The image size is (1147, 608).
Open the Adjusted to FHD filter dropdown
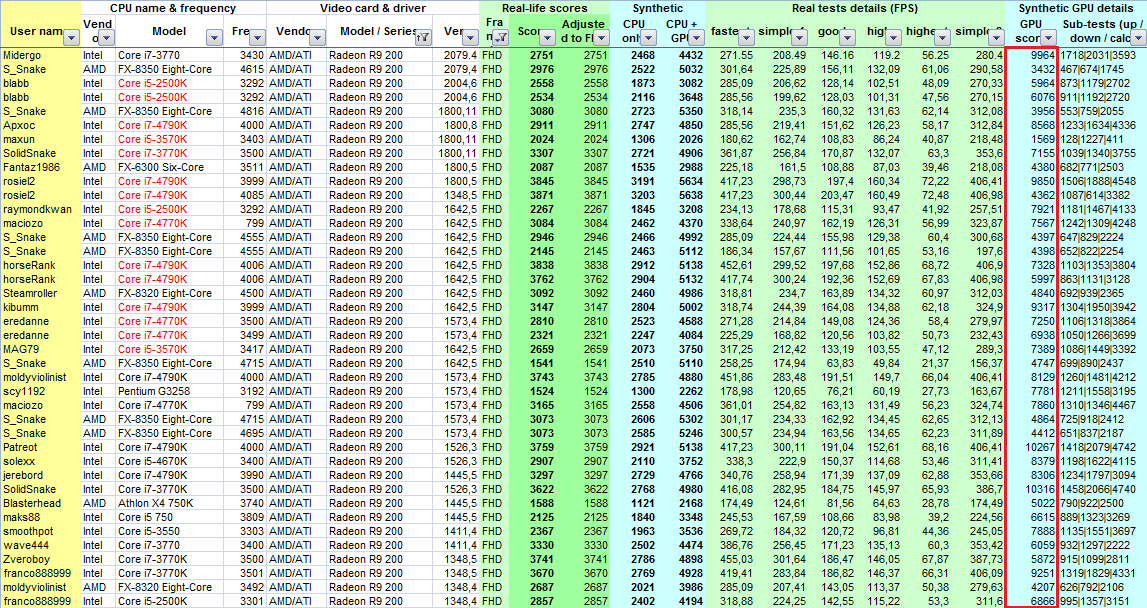tap(599, 38)
